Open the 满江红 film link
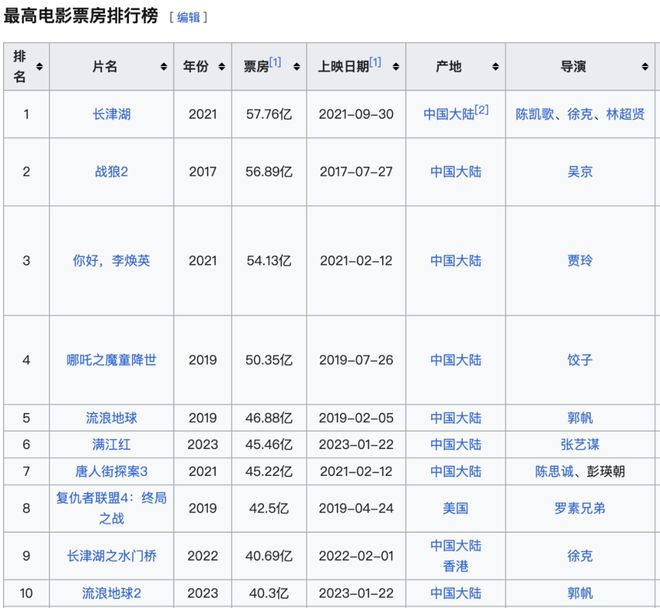The height and width of the screenshot is (608, 660). coord(112,445)
